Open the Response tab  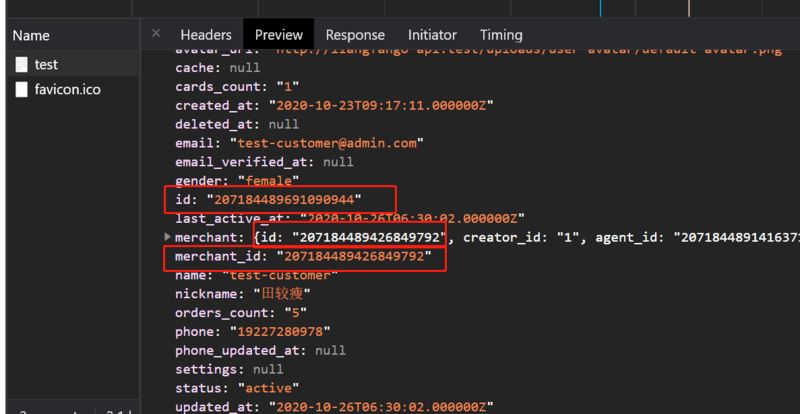click(355, 35)
